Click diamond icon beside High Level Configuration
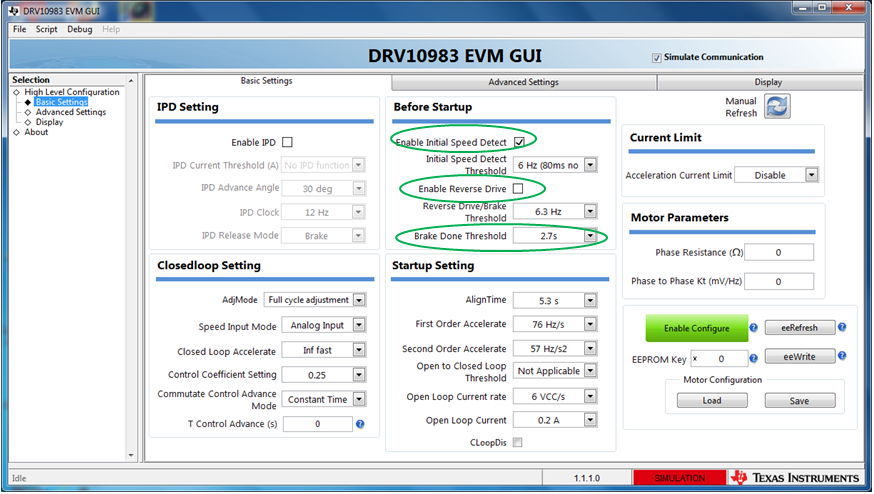 tap(16, 92)
